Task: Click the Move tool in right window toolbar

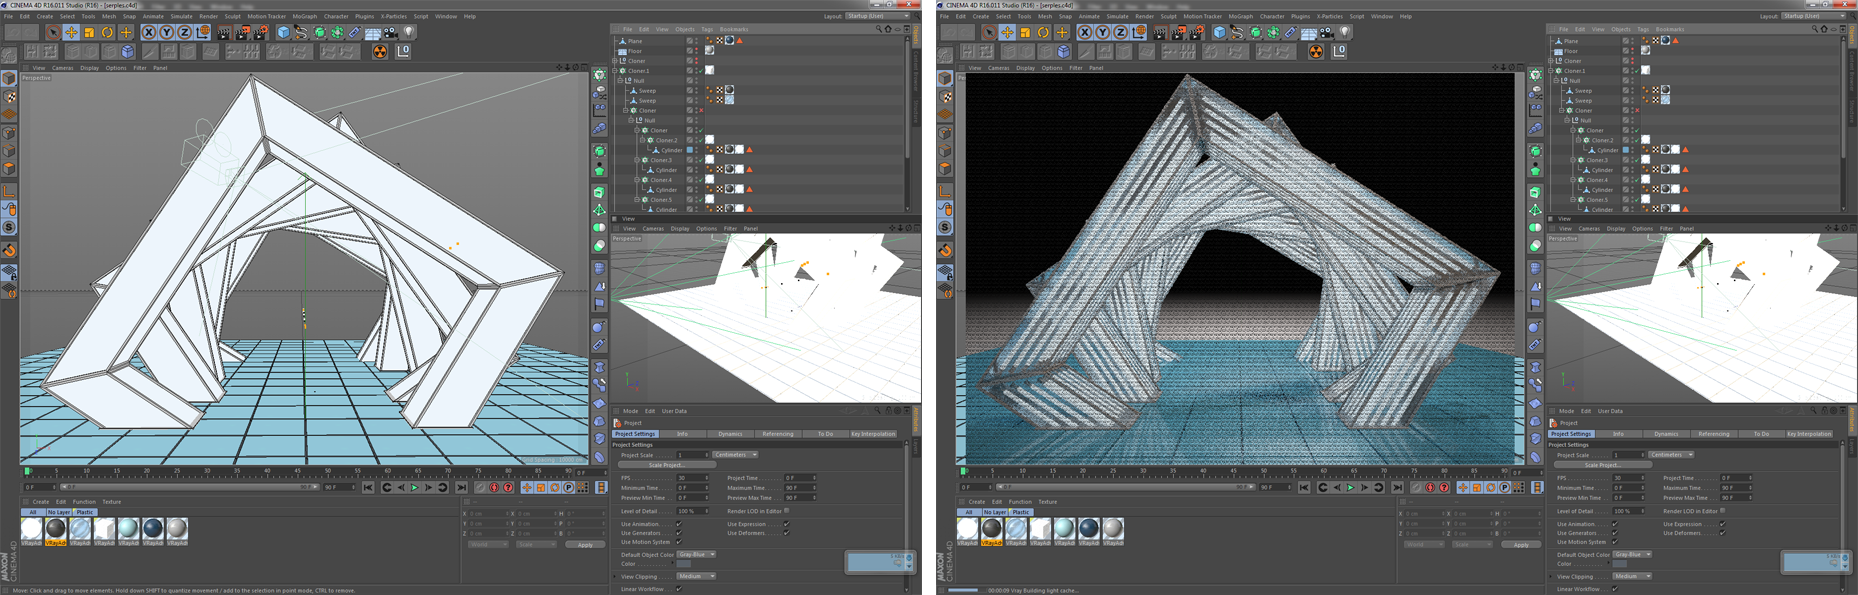Action: click(1007, 32)
